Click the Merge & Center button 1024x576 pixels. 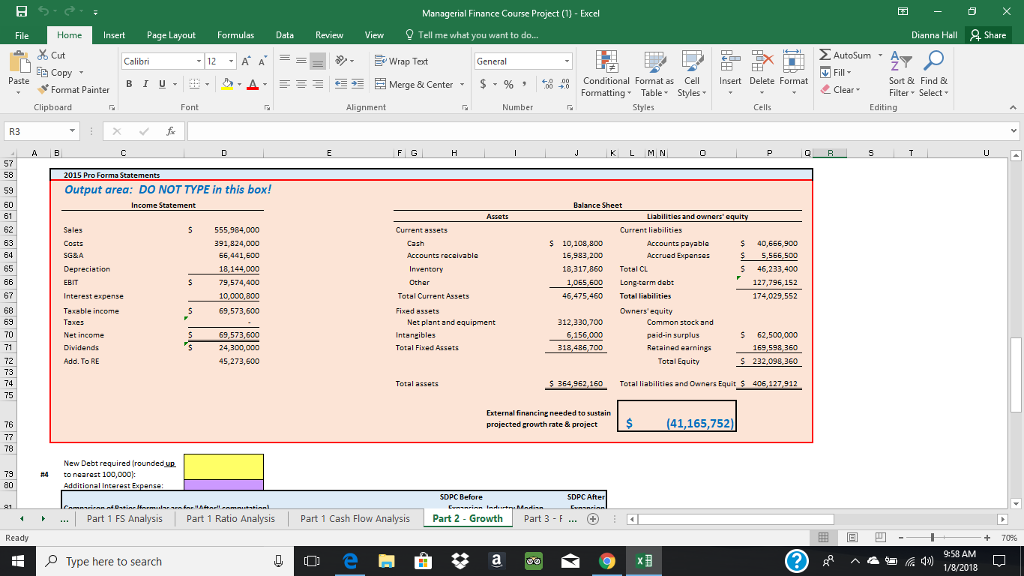414,84
